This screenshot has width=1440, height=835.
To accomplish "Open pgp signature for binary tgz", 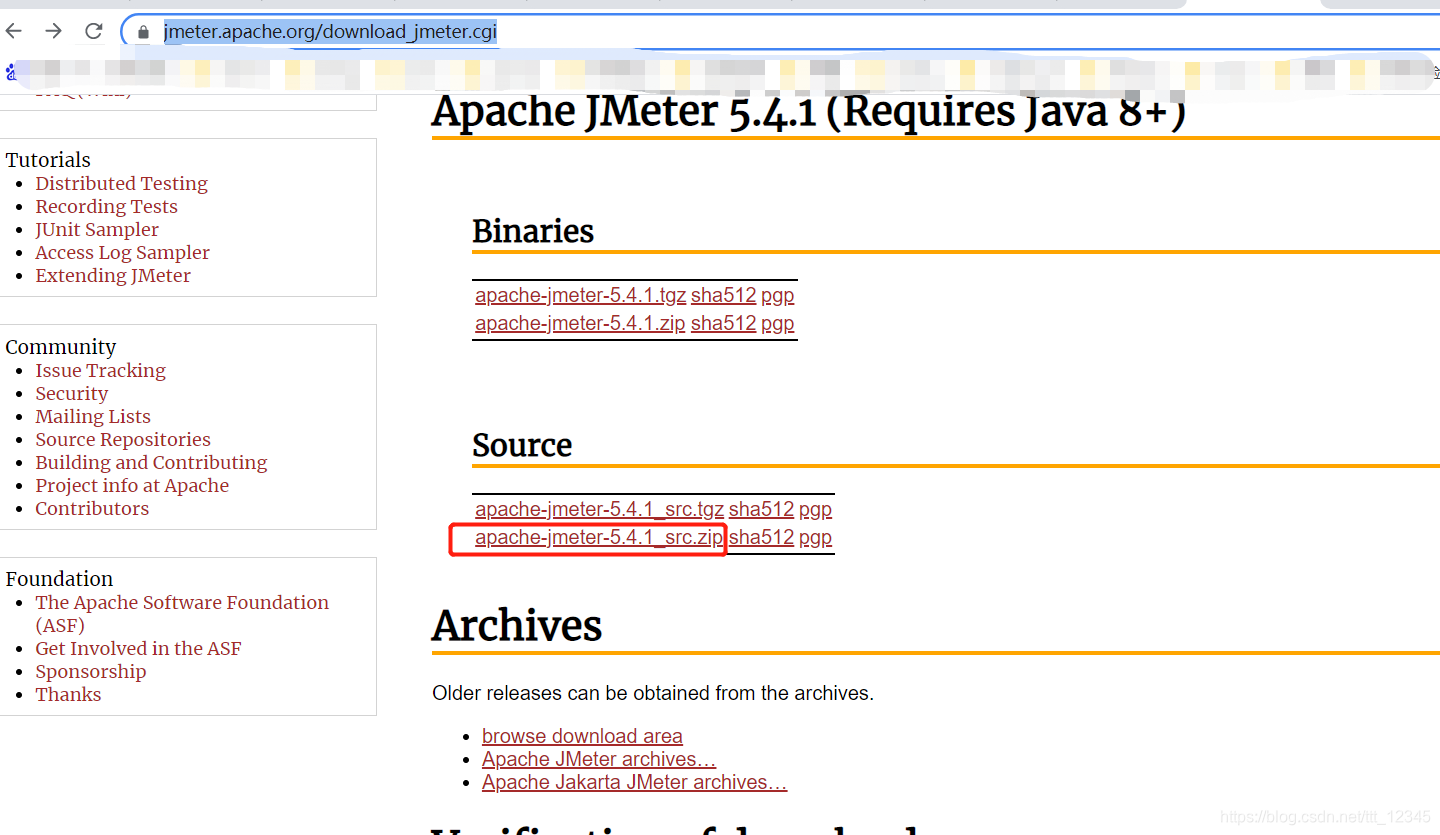I will point(777,295).
